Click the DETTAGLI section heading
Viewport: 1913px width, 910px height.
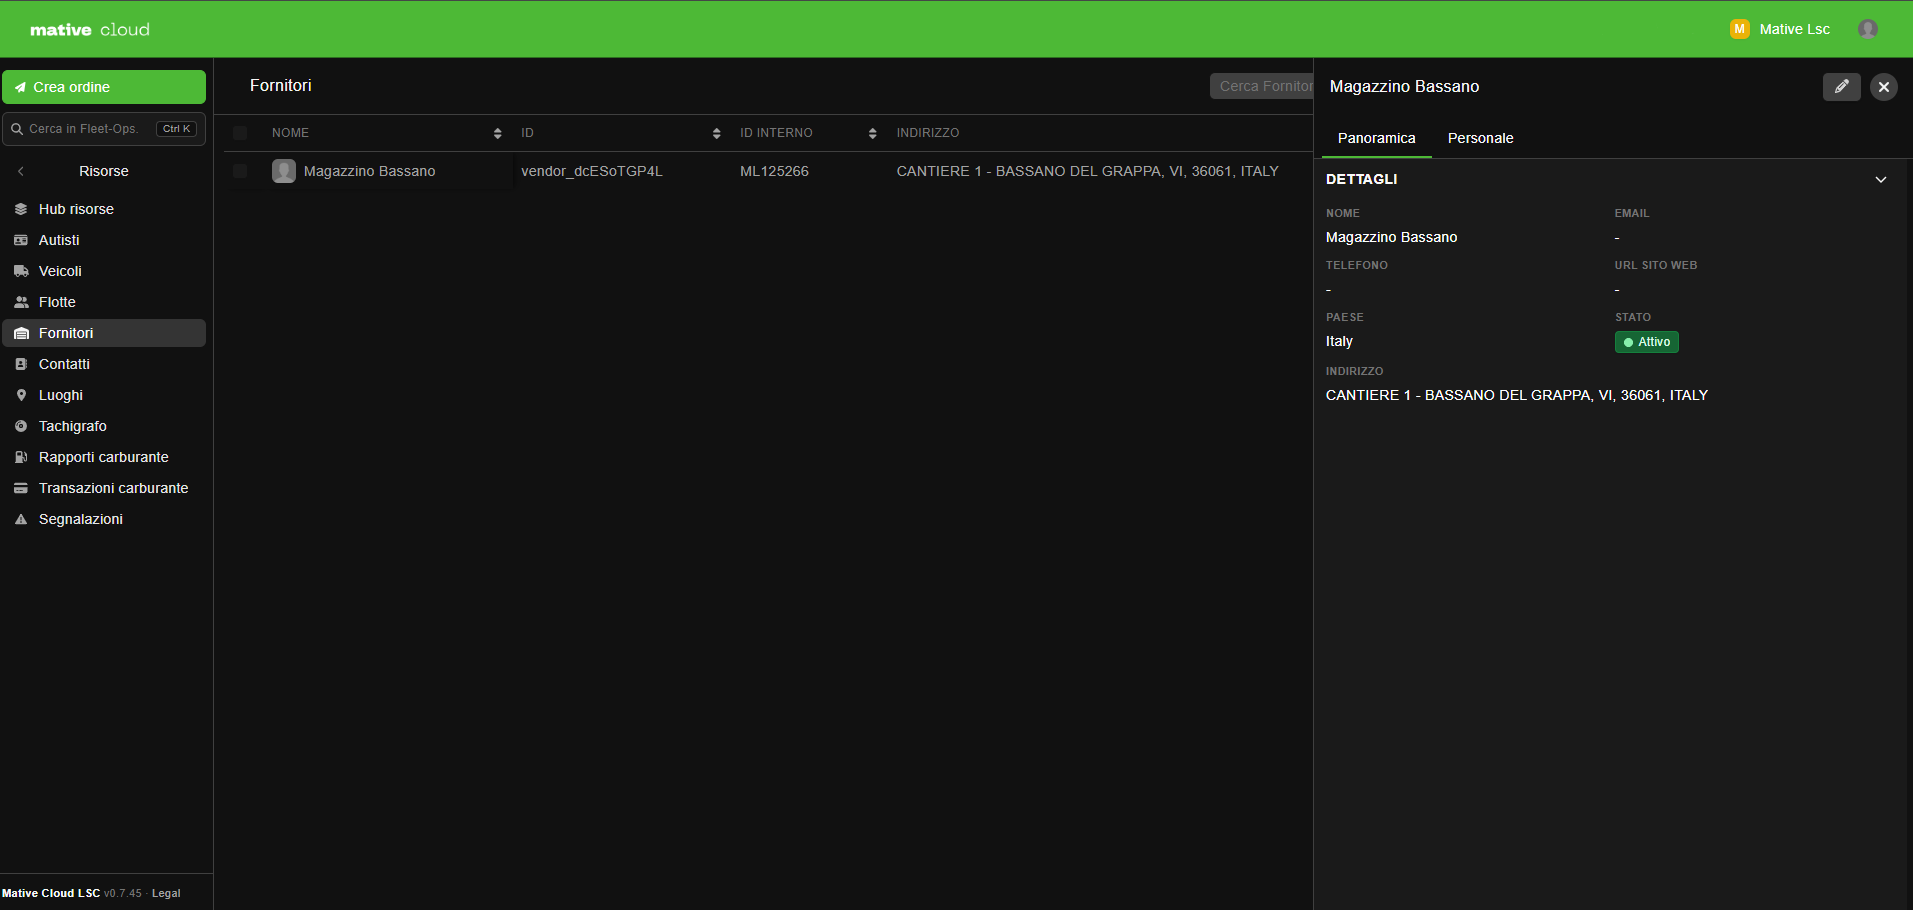[x=1361, y=179]
